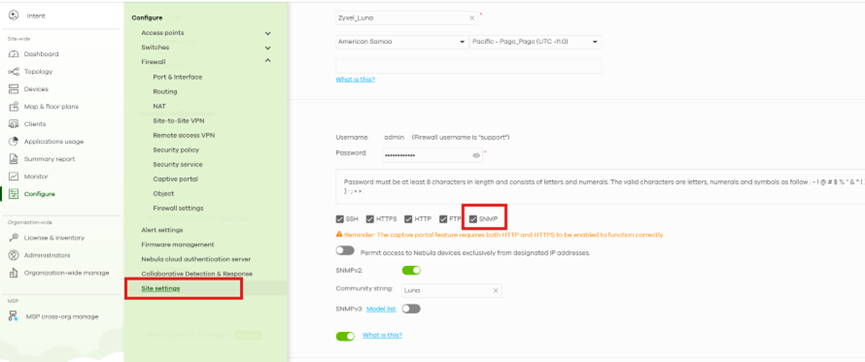Open the Object menu item
This screenshot has width=865, height=362.
click(163, 194)
